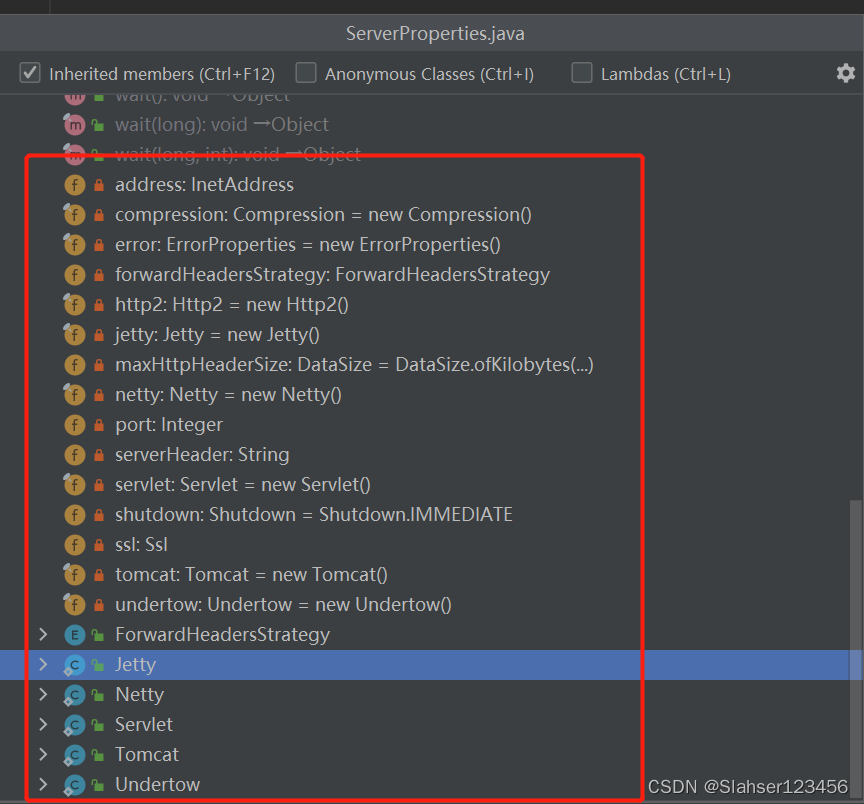Open the structure view settings gear

coord(845,72)
